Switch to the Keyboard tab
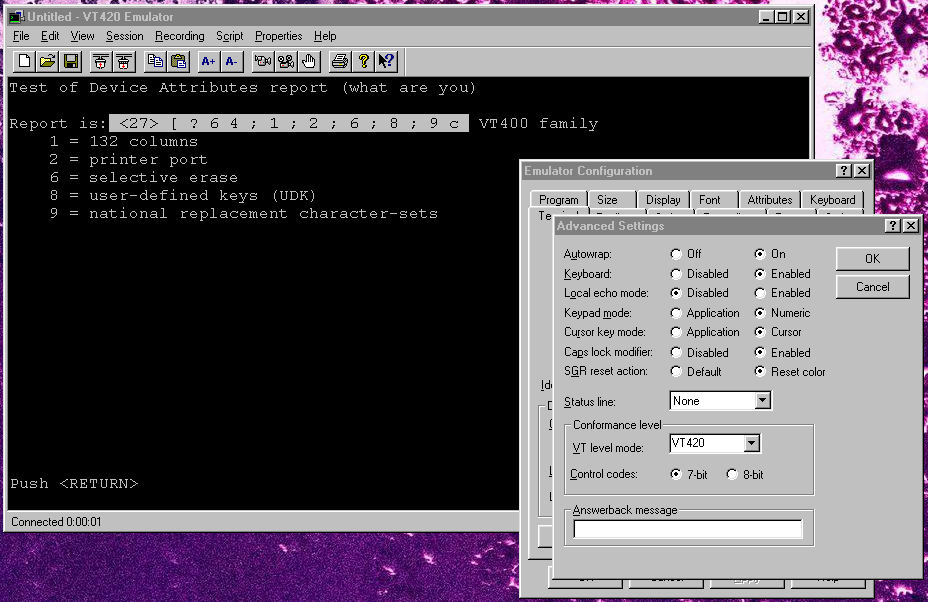Screen dimensions: 928x602 point(832,199)
